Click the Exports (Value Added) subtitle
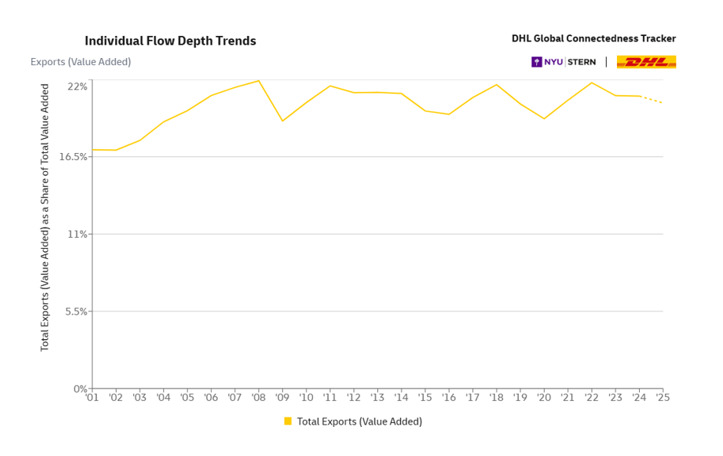723x456 pixels. coord(80,62)
